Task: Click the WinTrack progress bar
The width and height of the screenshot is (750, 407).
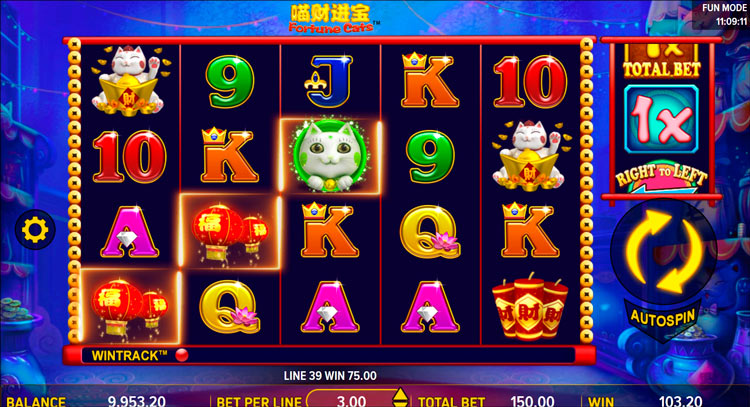Action: pos(328,355)
